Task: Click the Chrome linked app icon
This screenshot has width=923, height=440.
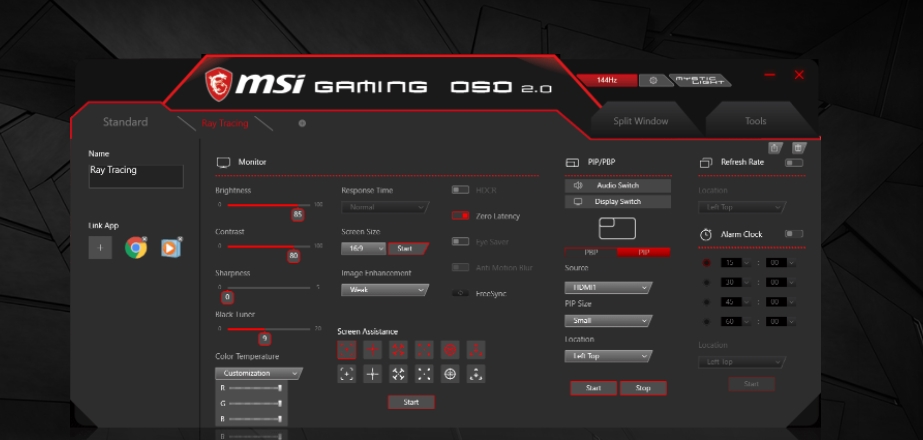Action: coord(136,248)
